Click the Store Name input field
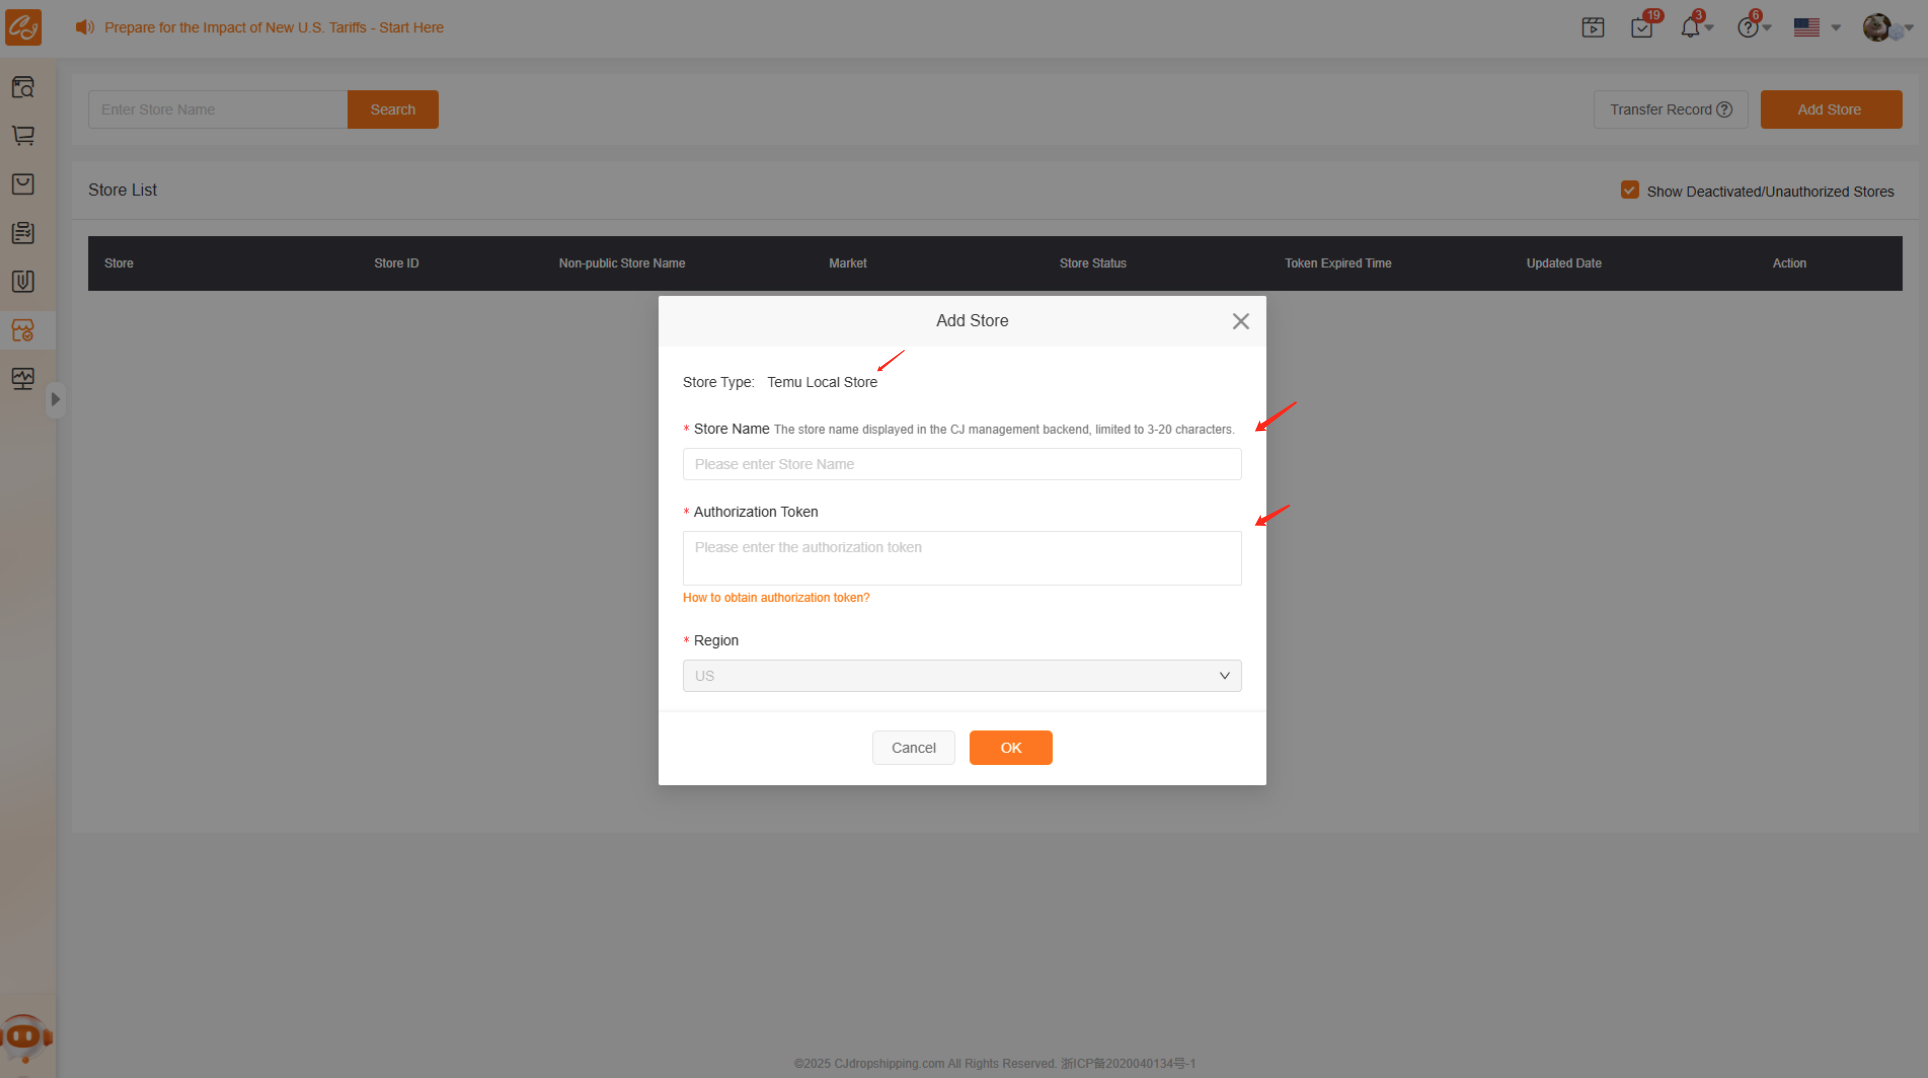Screen dimensions: 1928x1078 point(961,464)
